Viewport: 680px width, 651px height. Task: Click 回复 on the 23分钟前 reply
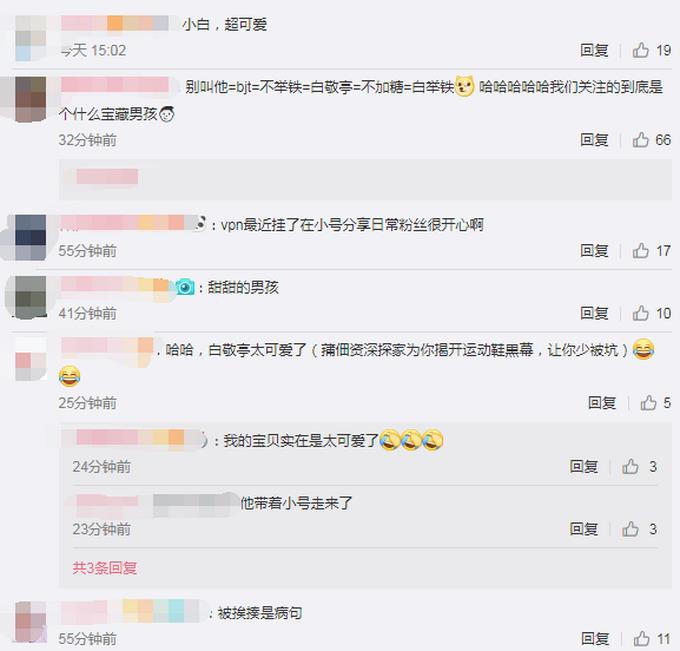tap(584, 529)
